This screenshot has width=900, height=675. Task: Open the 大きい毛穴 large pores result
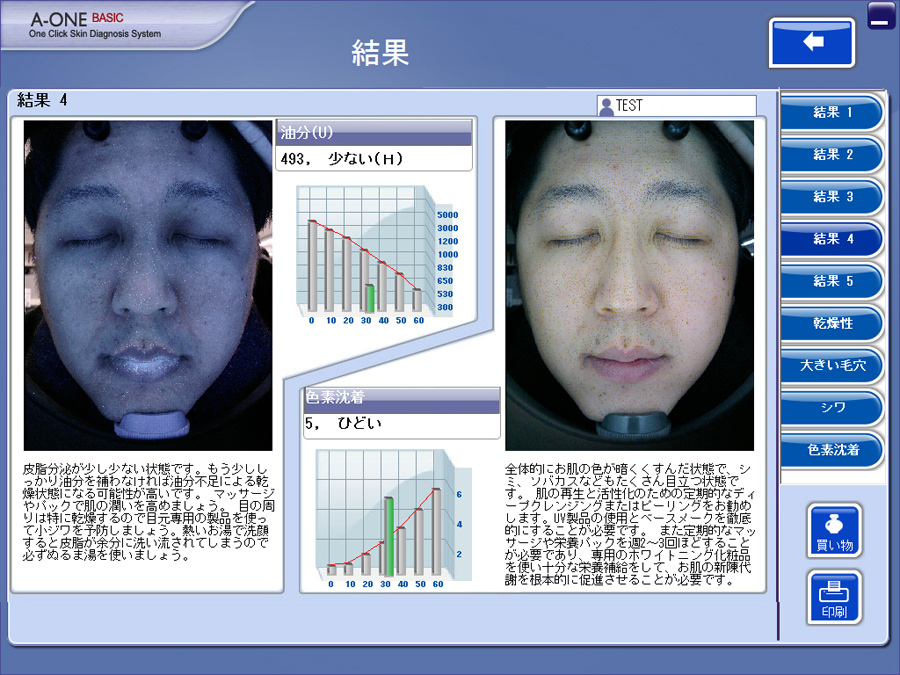(x=832, y=366)
